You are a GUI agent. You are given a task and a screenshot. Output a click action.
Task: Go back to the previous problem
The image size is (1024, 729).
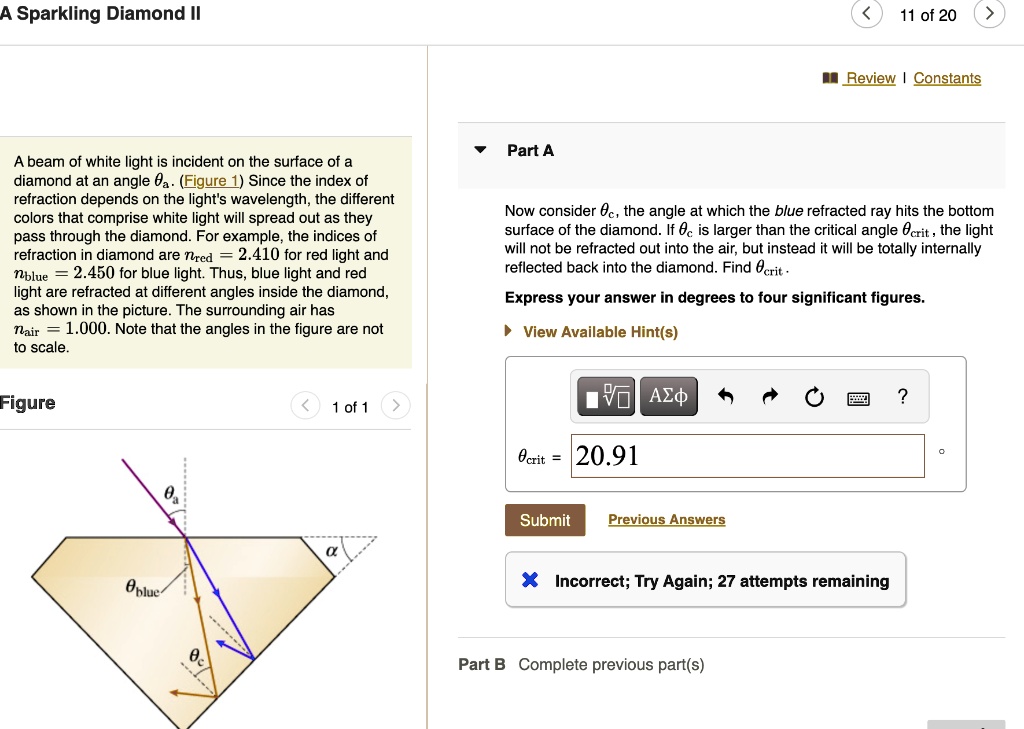pyautogui.click(x=866, y=14)
